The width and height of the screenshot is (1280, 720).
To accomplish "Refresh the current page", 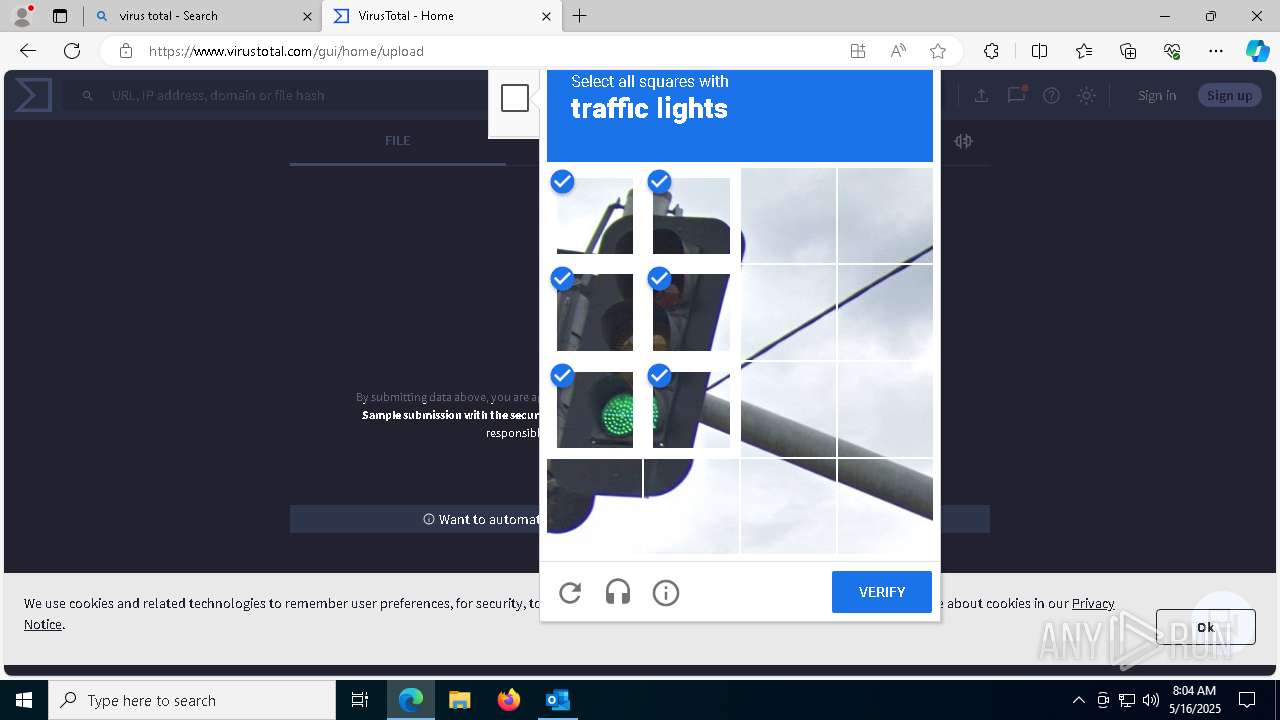I will click(x=72, y=51).
